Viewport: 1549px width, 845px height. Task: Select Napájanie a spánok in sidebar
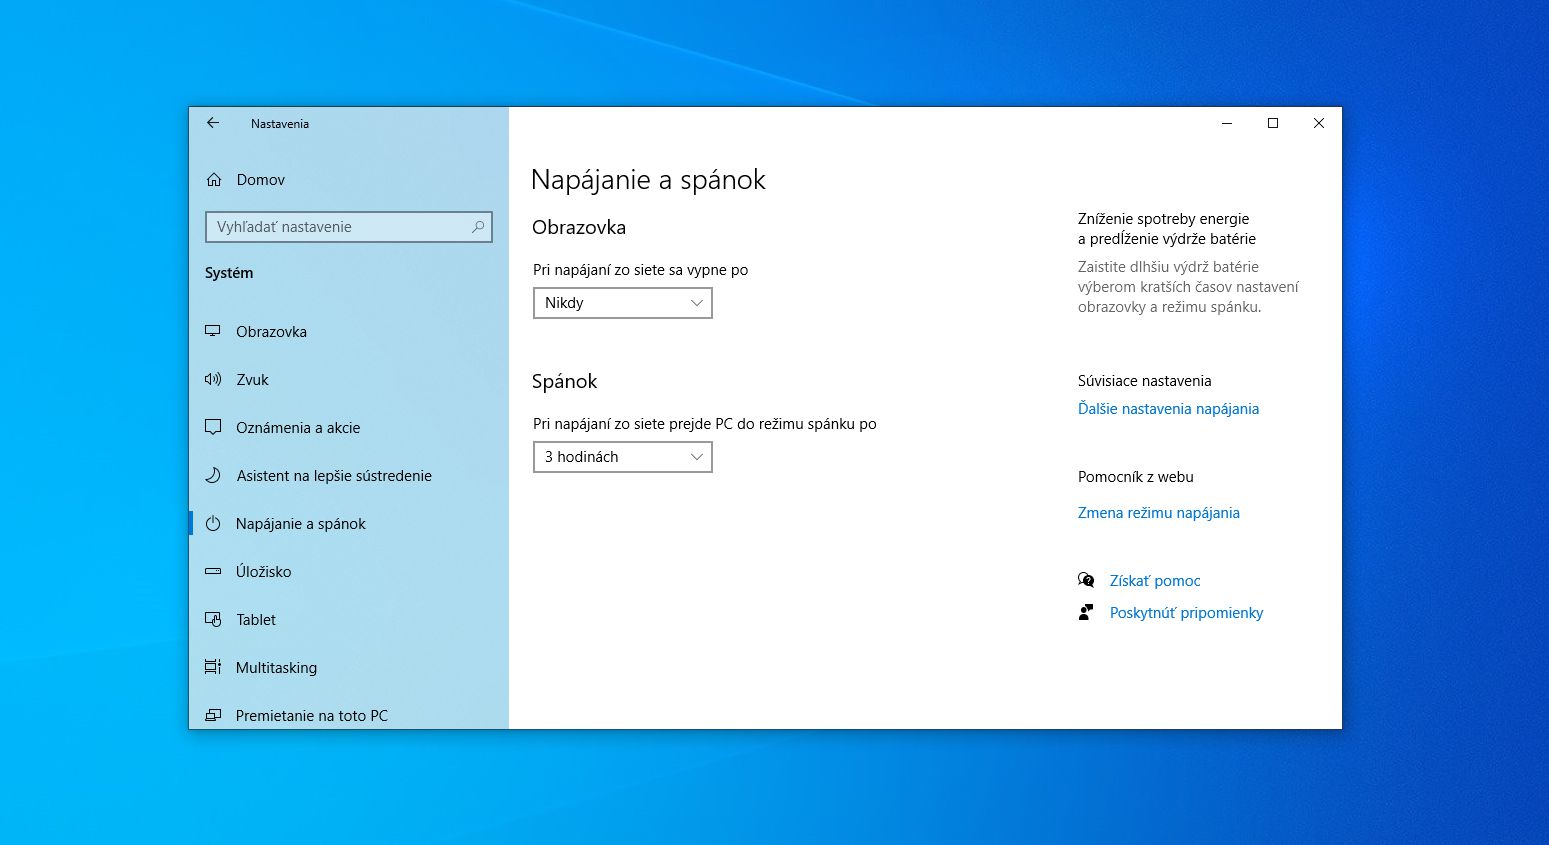[349, 524]
